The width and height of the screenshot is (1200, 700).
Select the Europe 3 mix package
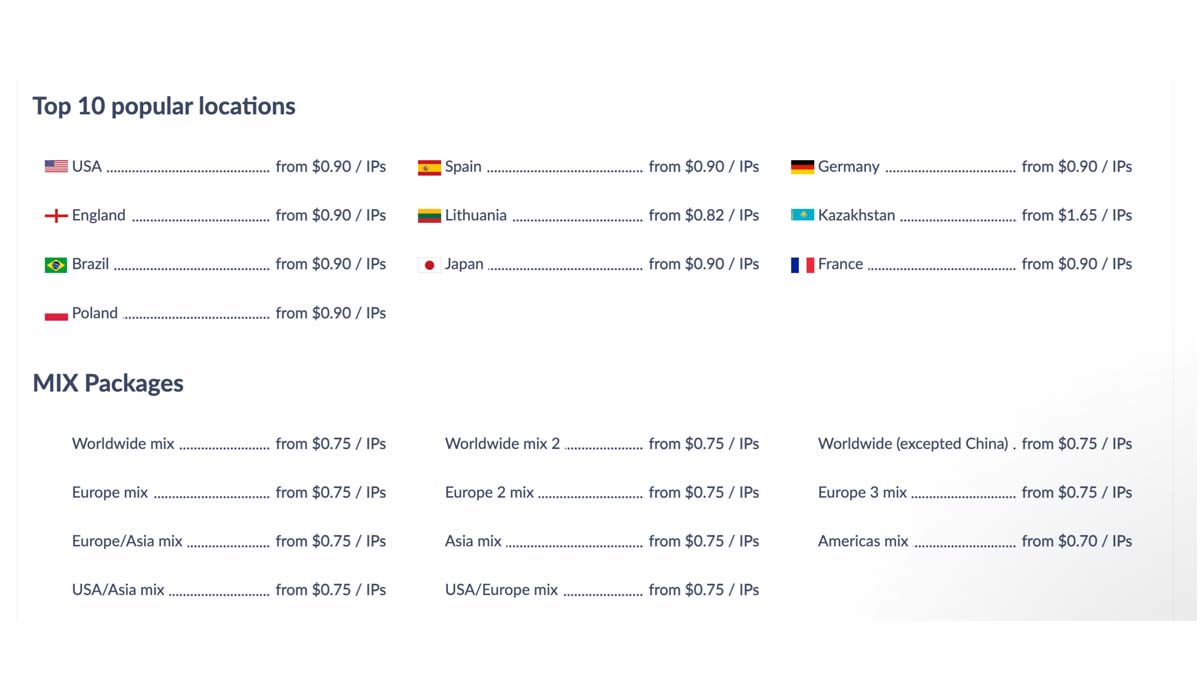pyautogui.click(x=862, y=493)
